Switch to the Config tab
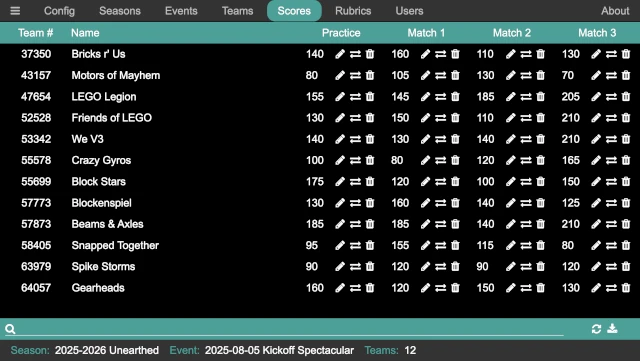The width and height of the screenshot is (640, 361). click(x=59, y=11)
